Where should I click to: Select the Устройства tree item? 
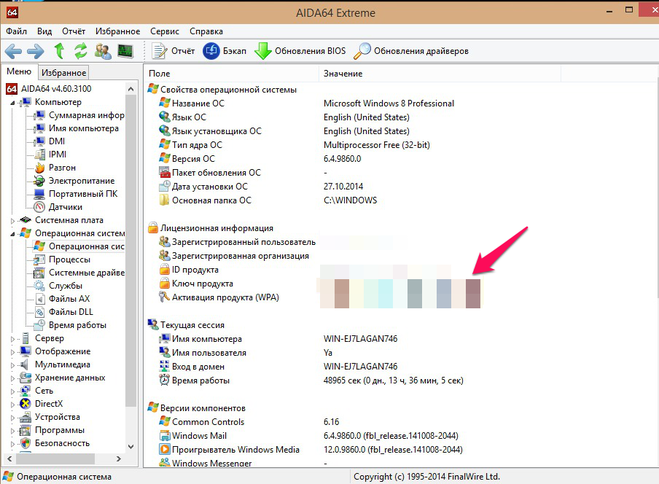[50, 417]
